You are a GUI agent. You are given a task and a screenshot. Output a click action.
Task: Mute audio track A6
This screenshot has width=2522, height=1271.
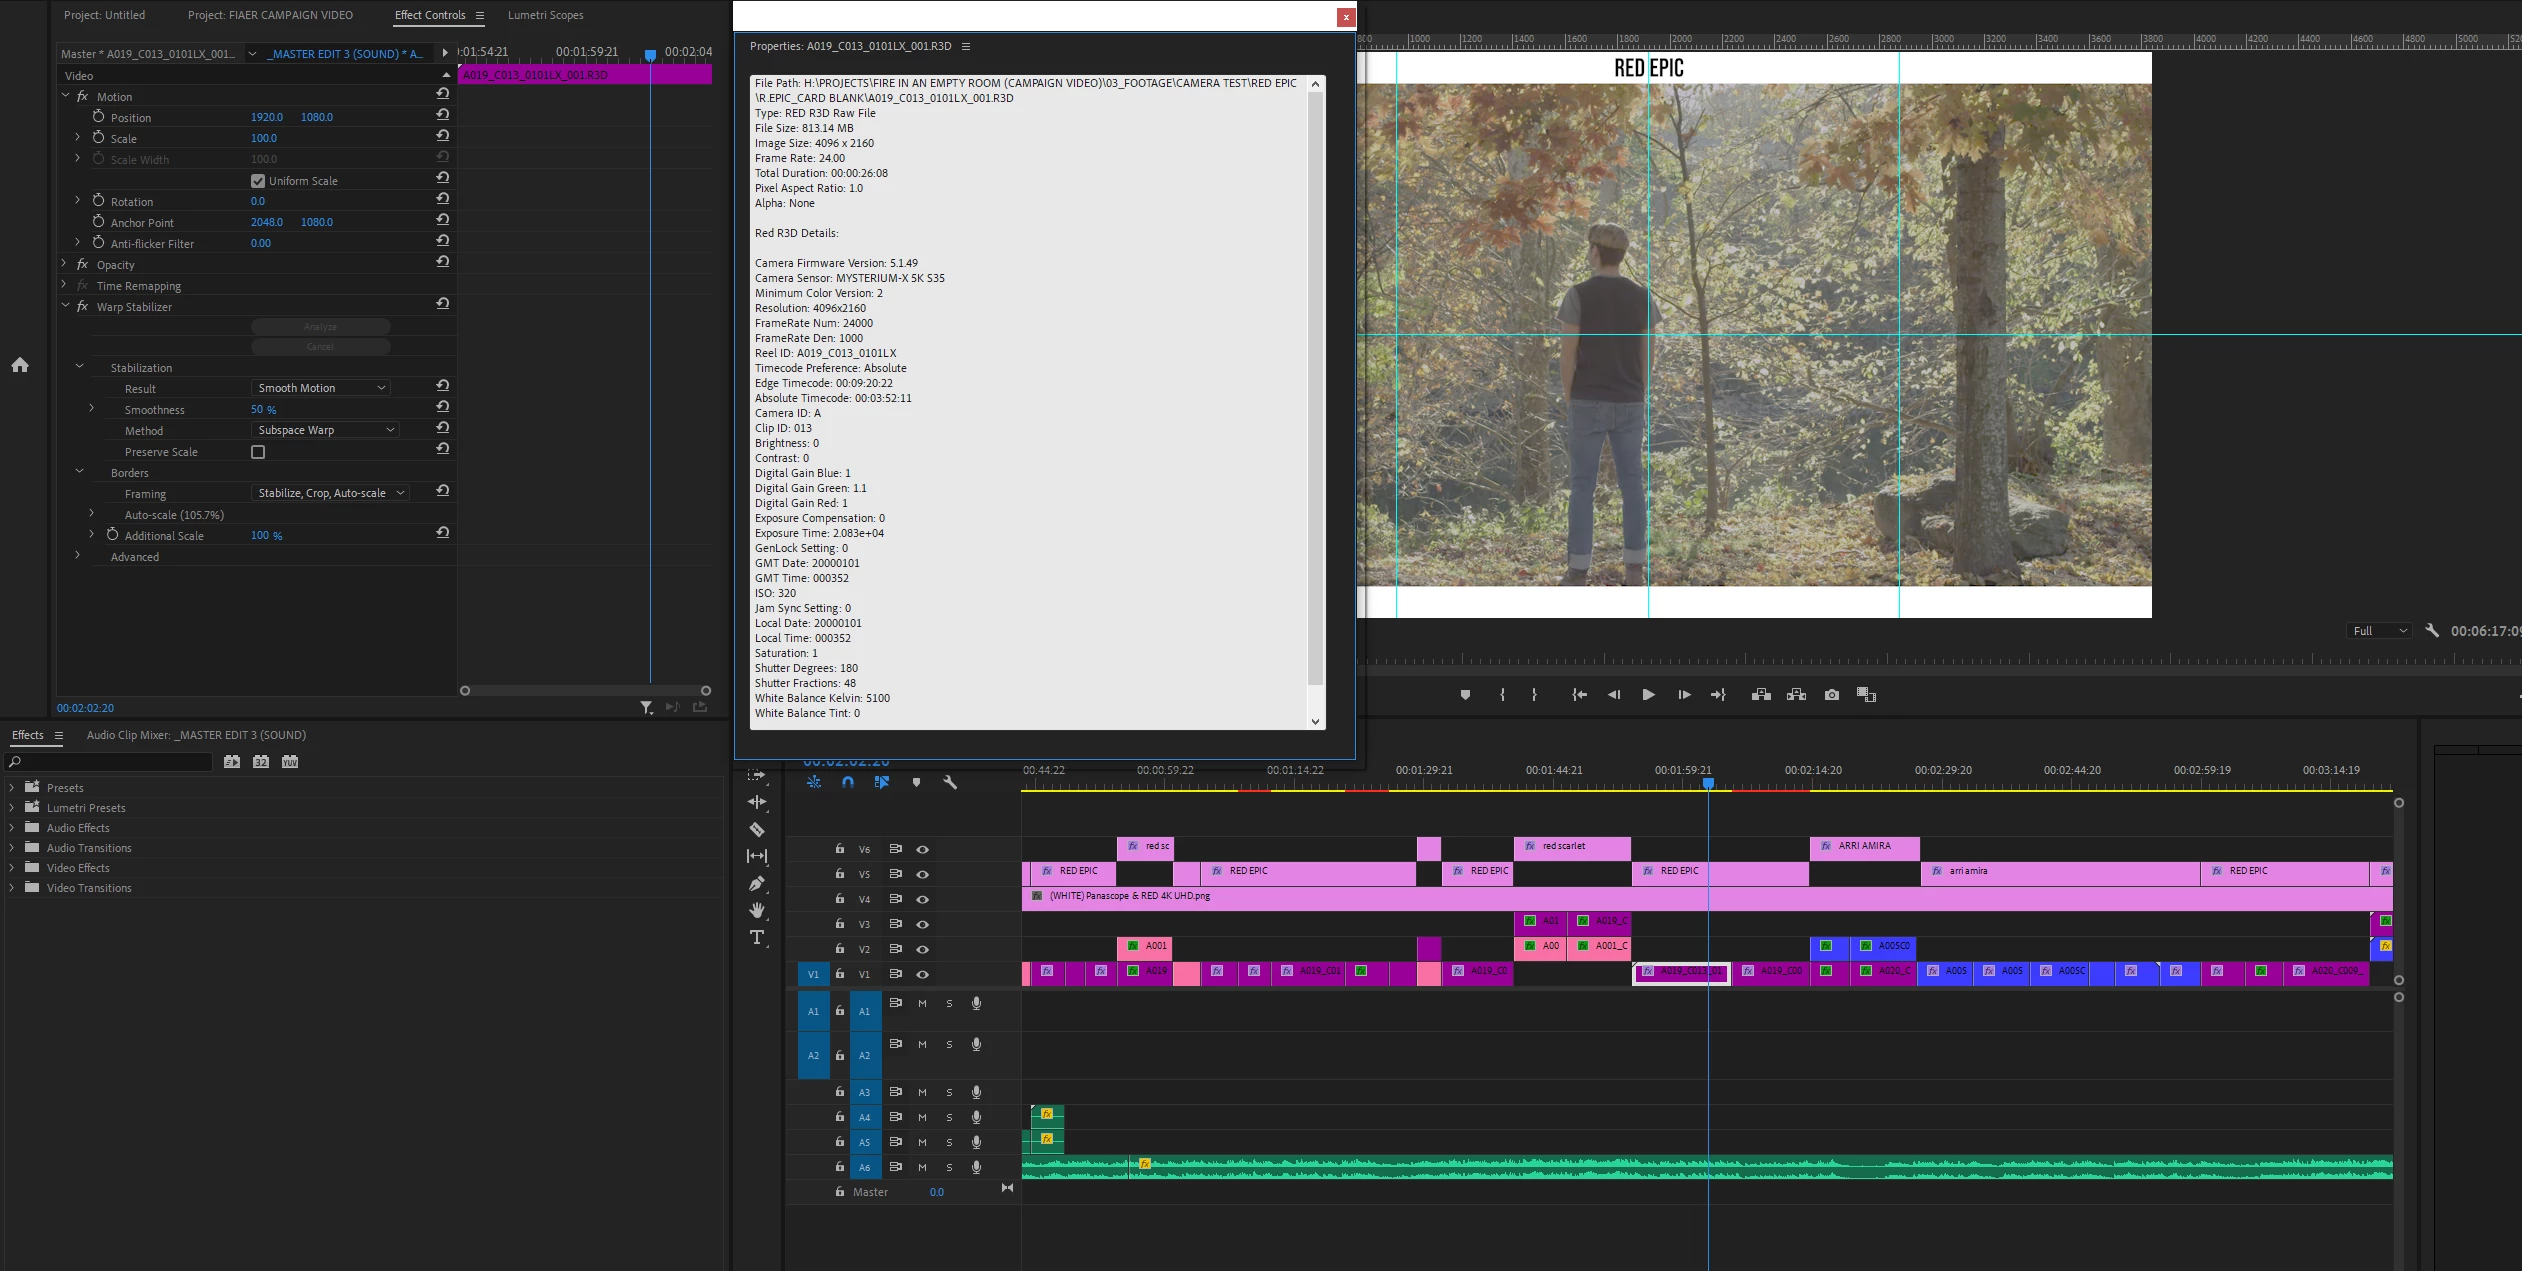tap(922, 1167)
